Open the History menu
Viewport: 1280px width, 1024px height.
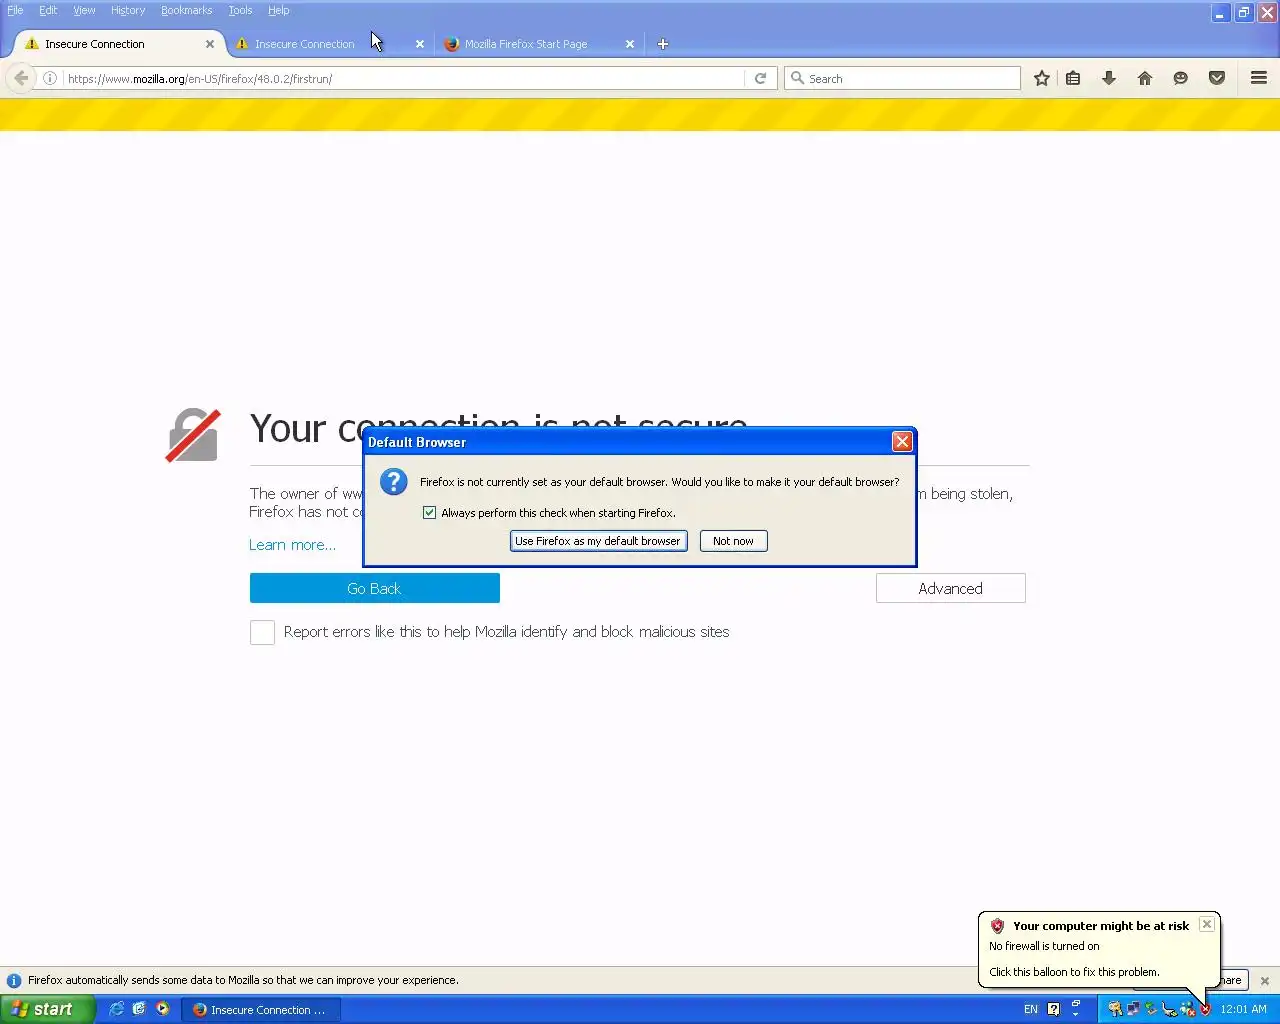128,10
